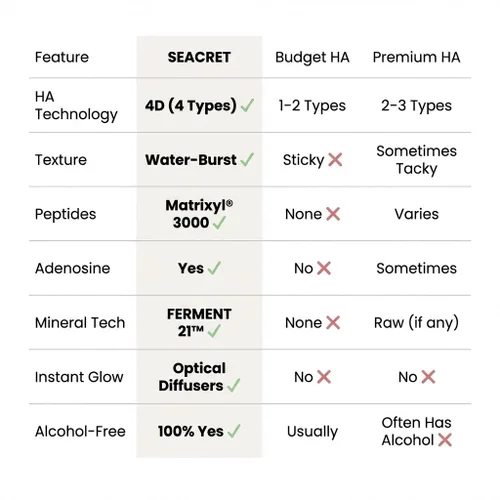The width and height of the screenshot is (500, 500).
Task: Click the HA Technology row label
Action: [76, 106]
